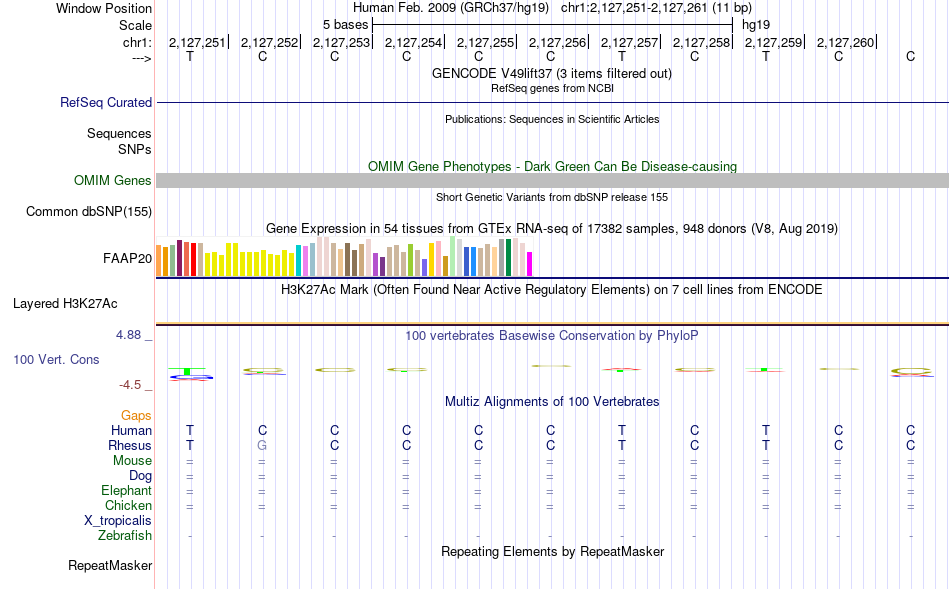
Task: Click the Gaps row label
Action: 136,415
